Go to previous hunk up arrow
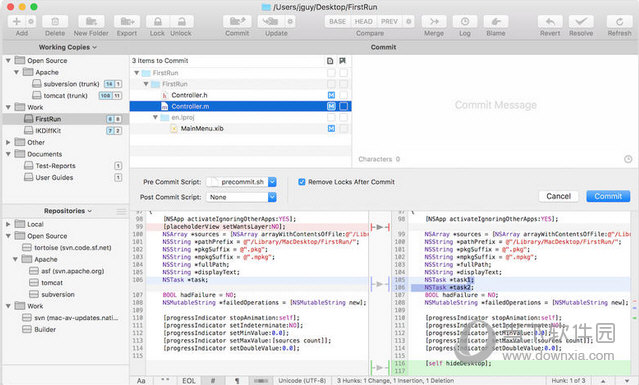639x385 pixels. coord(603,381)
